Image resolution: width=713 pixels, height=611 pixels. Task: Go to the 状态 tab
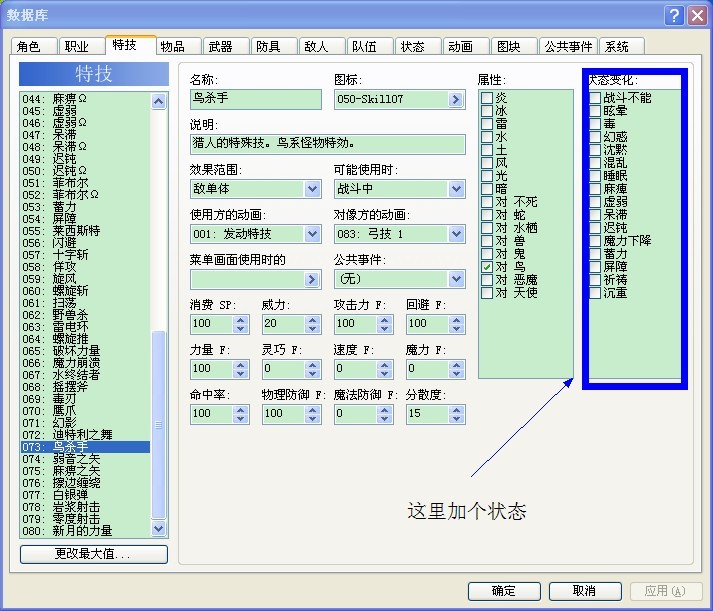click(x=418, y=46)
